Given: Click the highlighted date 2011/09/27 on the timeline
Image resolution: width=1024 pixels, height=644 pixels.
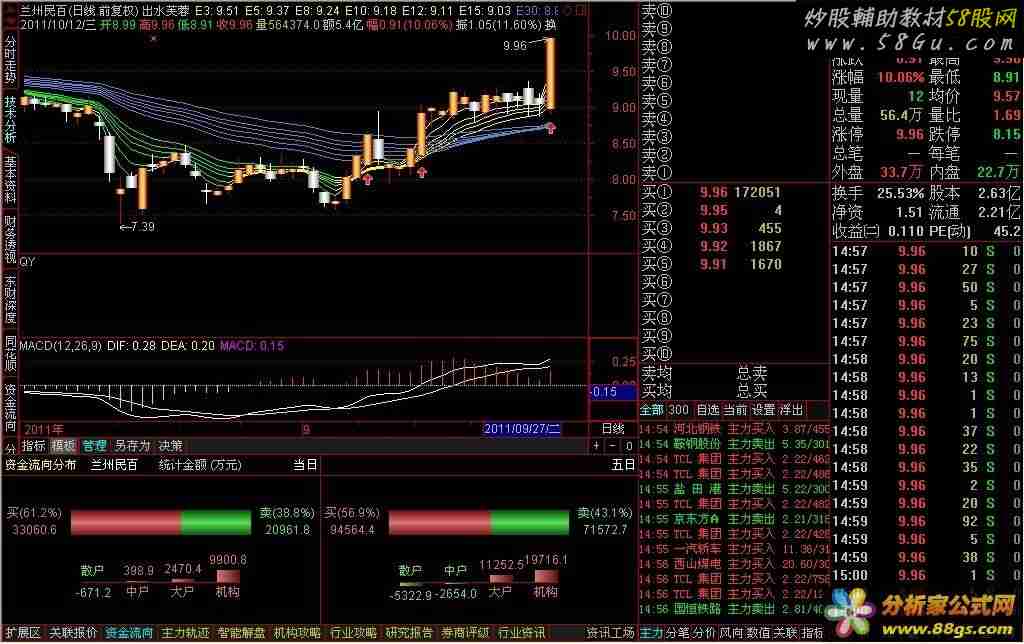Looking at the screenshot, I should (521, 429).
